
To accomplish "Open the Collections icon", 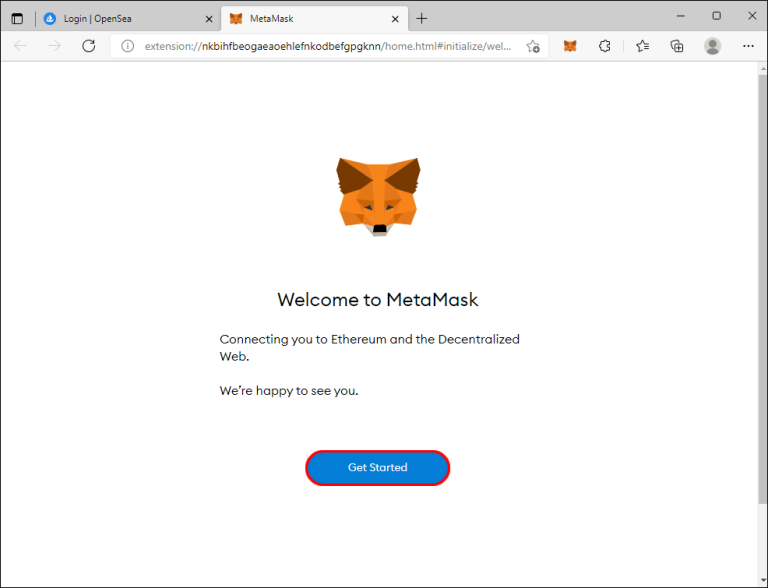I will (677, 46).
